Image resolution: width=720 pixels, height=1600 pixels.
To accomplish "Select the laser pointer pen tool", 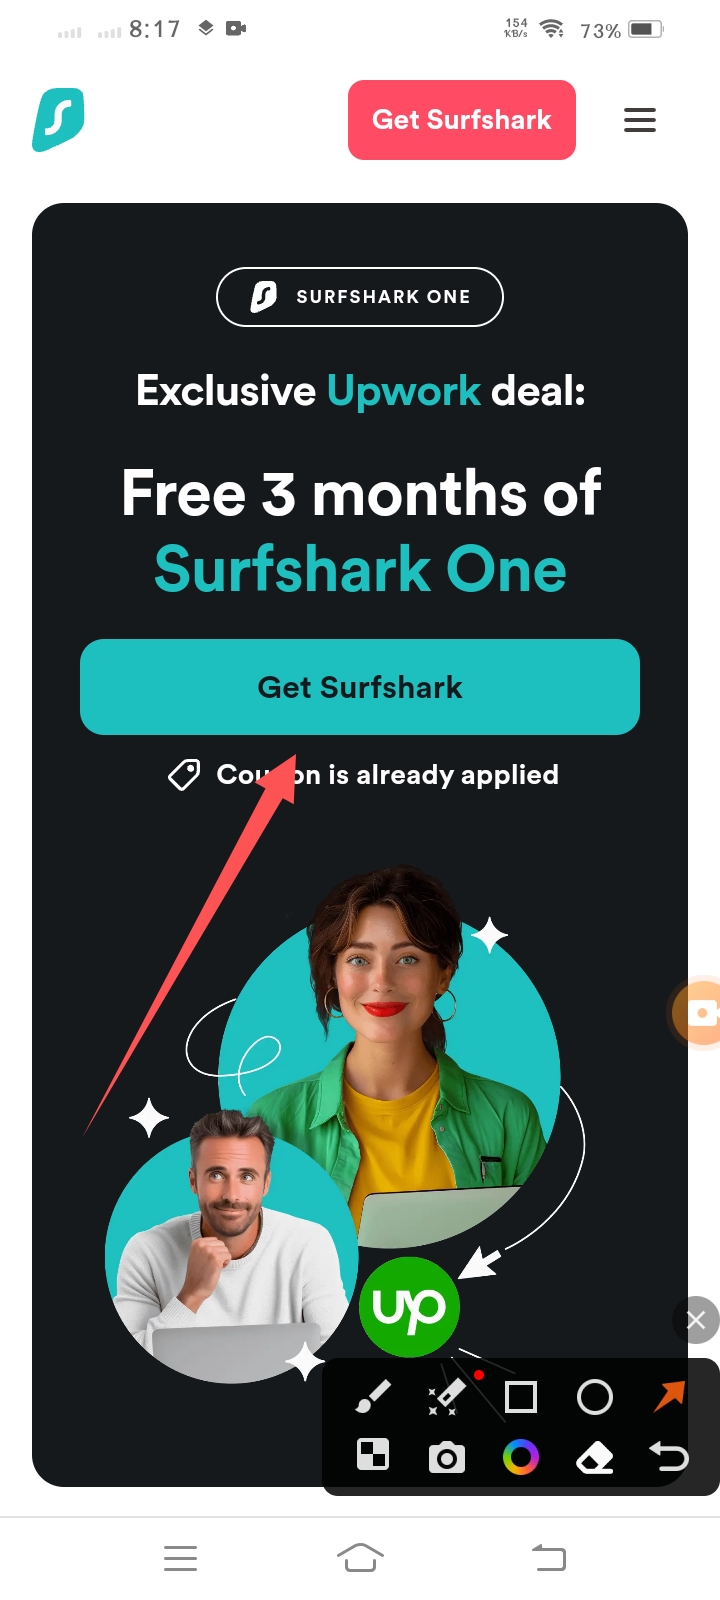I will coord(446,1396).
